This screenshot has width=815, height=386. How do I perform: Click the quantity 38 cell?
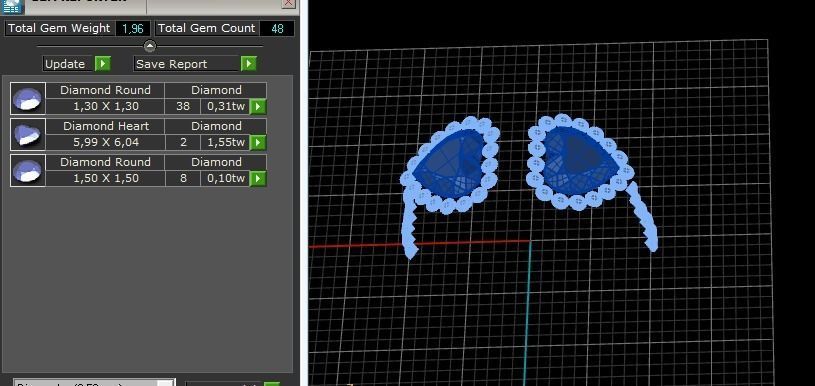pyautogui.click(x=182, y=107)
